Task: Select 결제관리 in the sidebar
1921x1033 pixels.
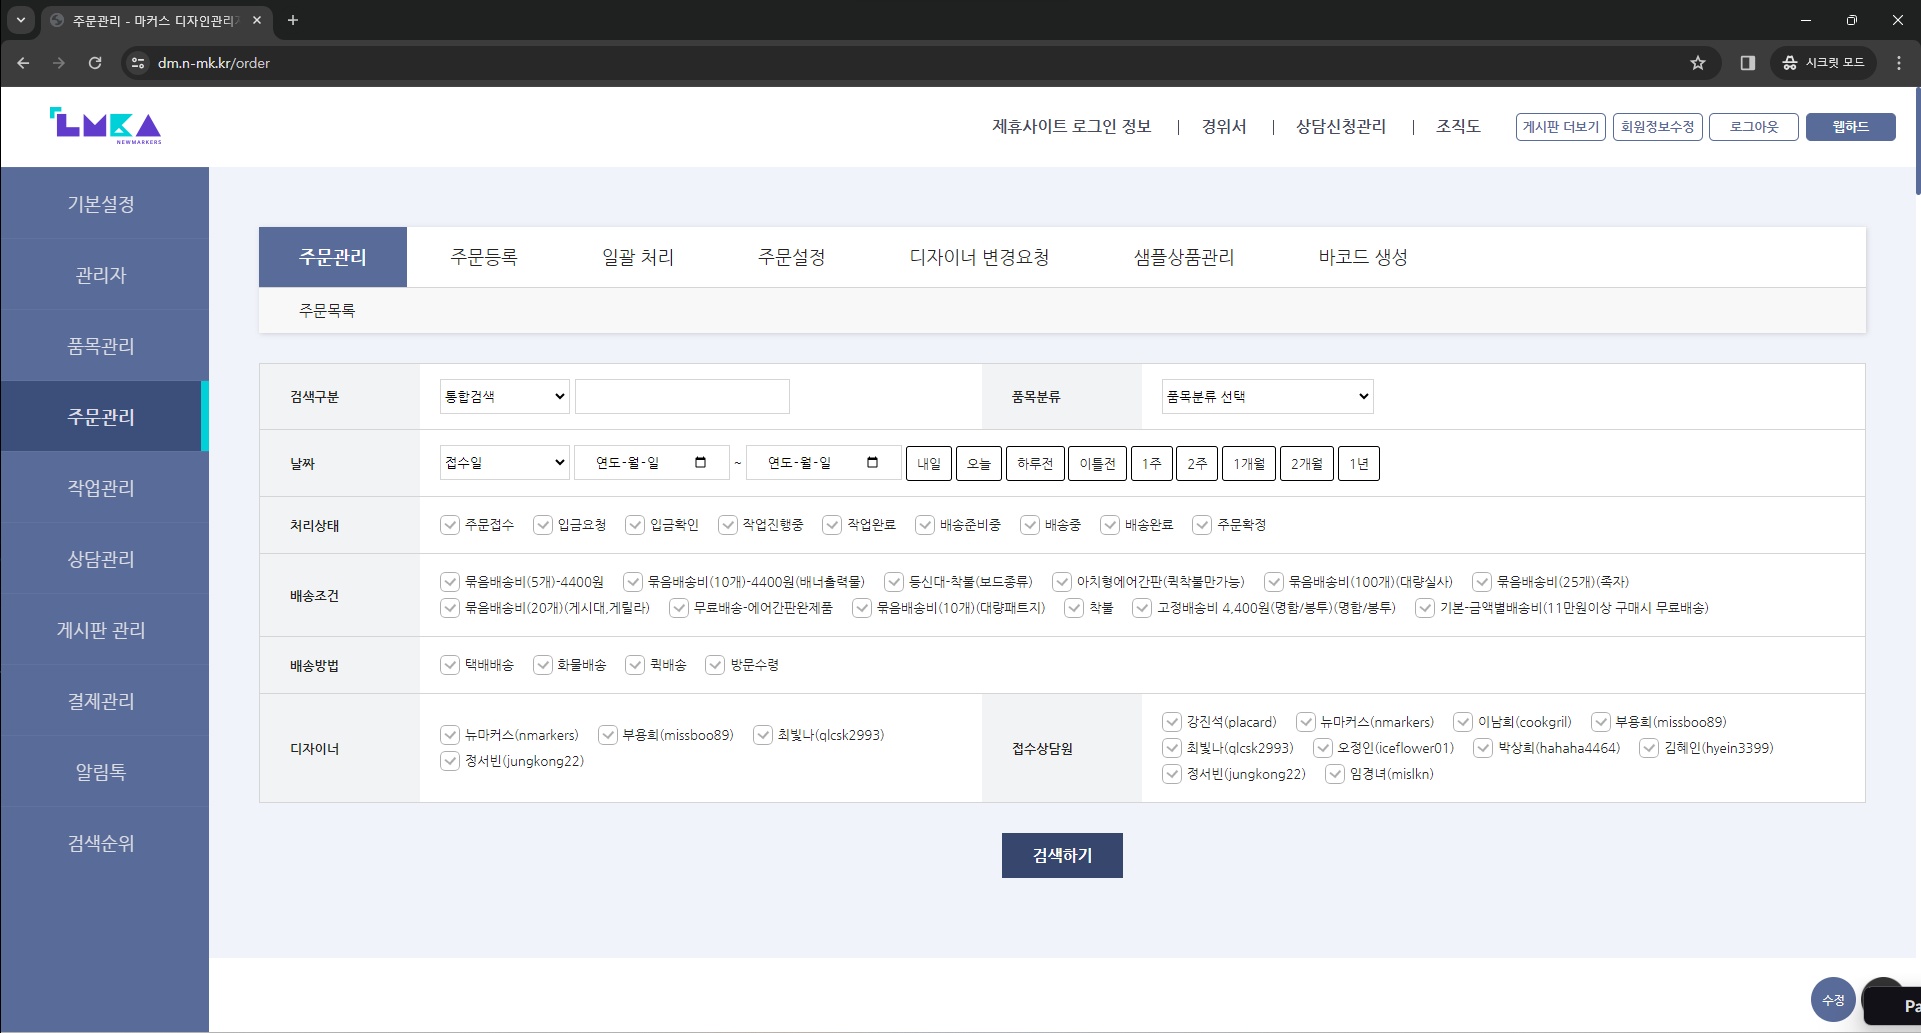Action: [x=101, y=701]
